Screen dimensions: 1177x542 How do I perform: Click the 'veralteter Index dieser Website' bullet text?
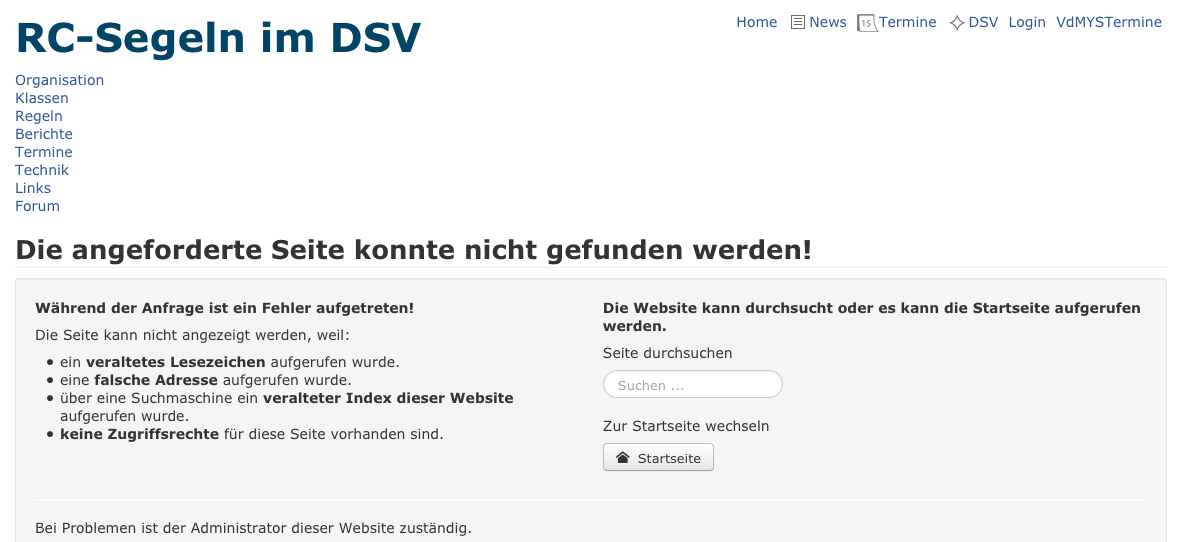tap(388, 399)
